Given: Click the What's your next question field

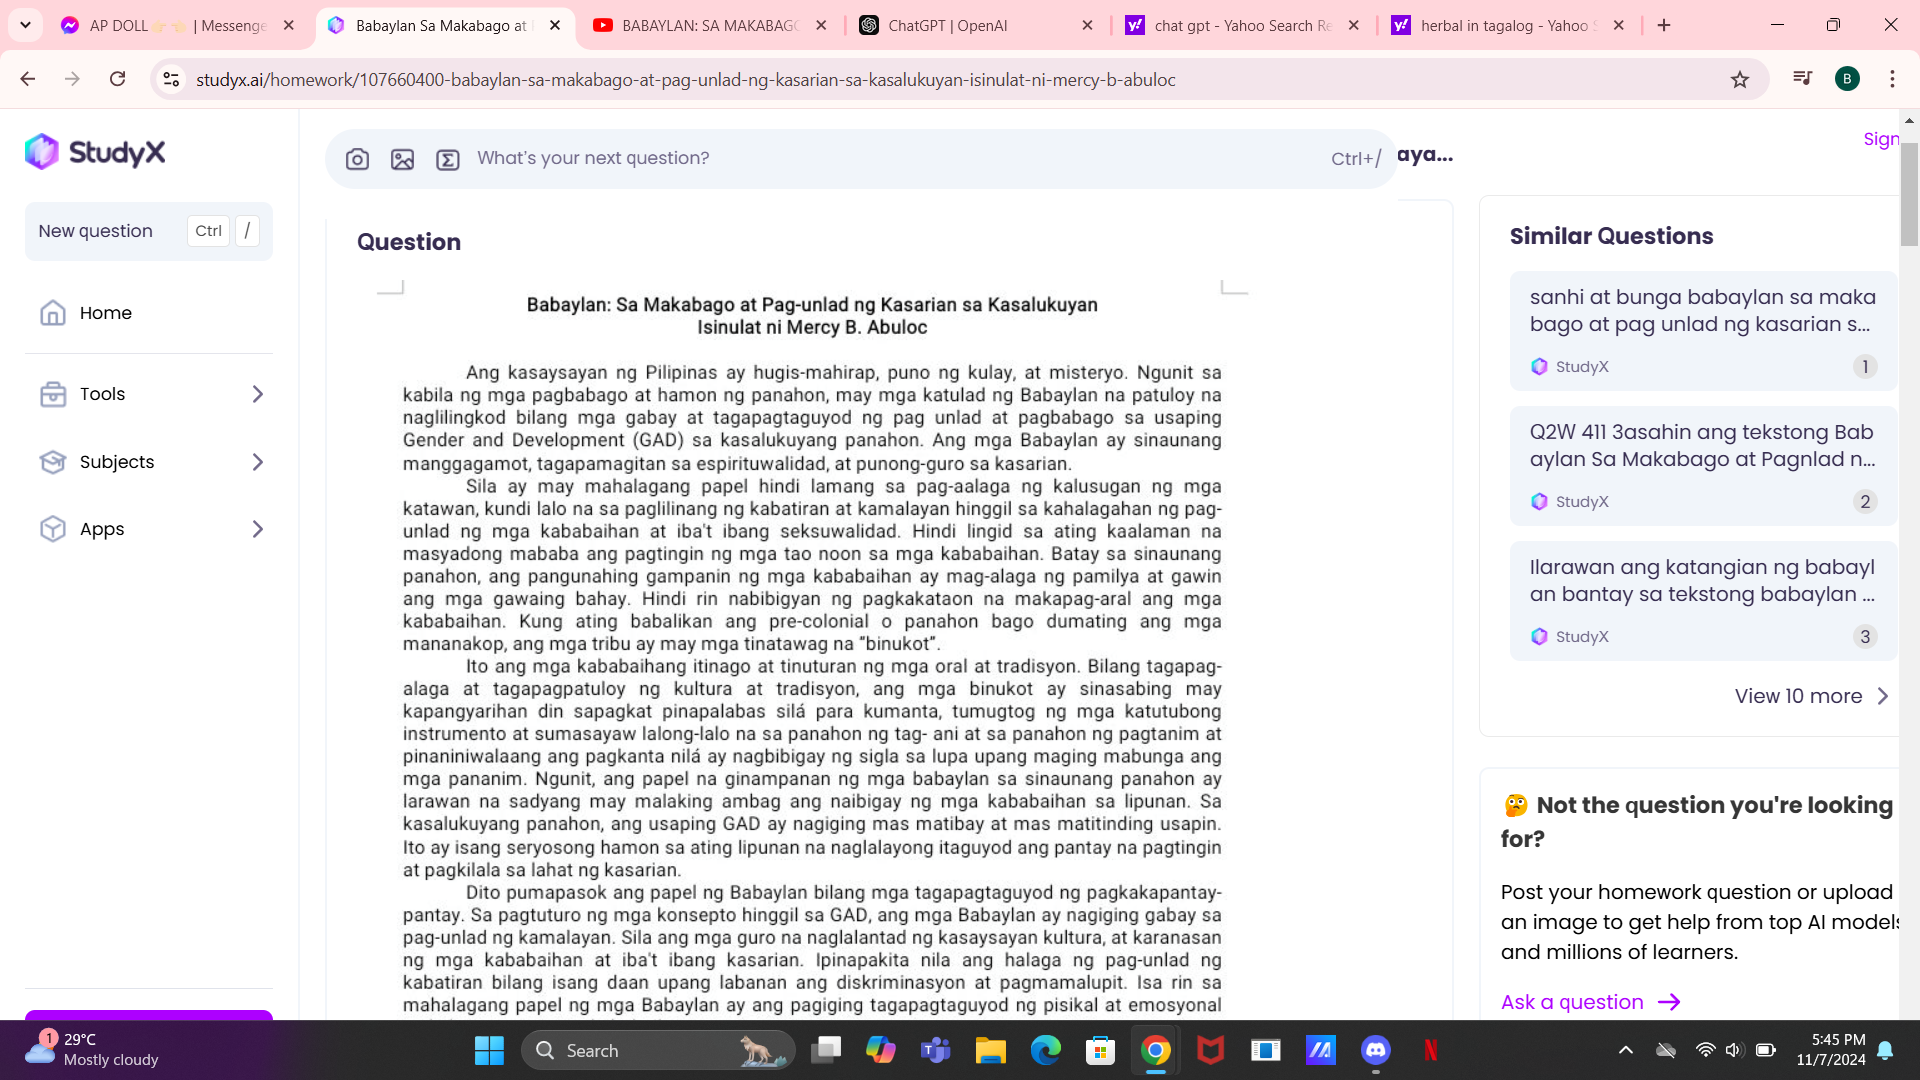Looking at the screenshot, I should [x=860, y=158].
